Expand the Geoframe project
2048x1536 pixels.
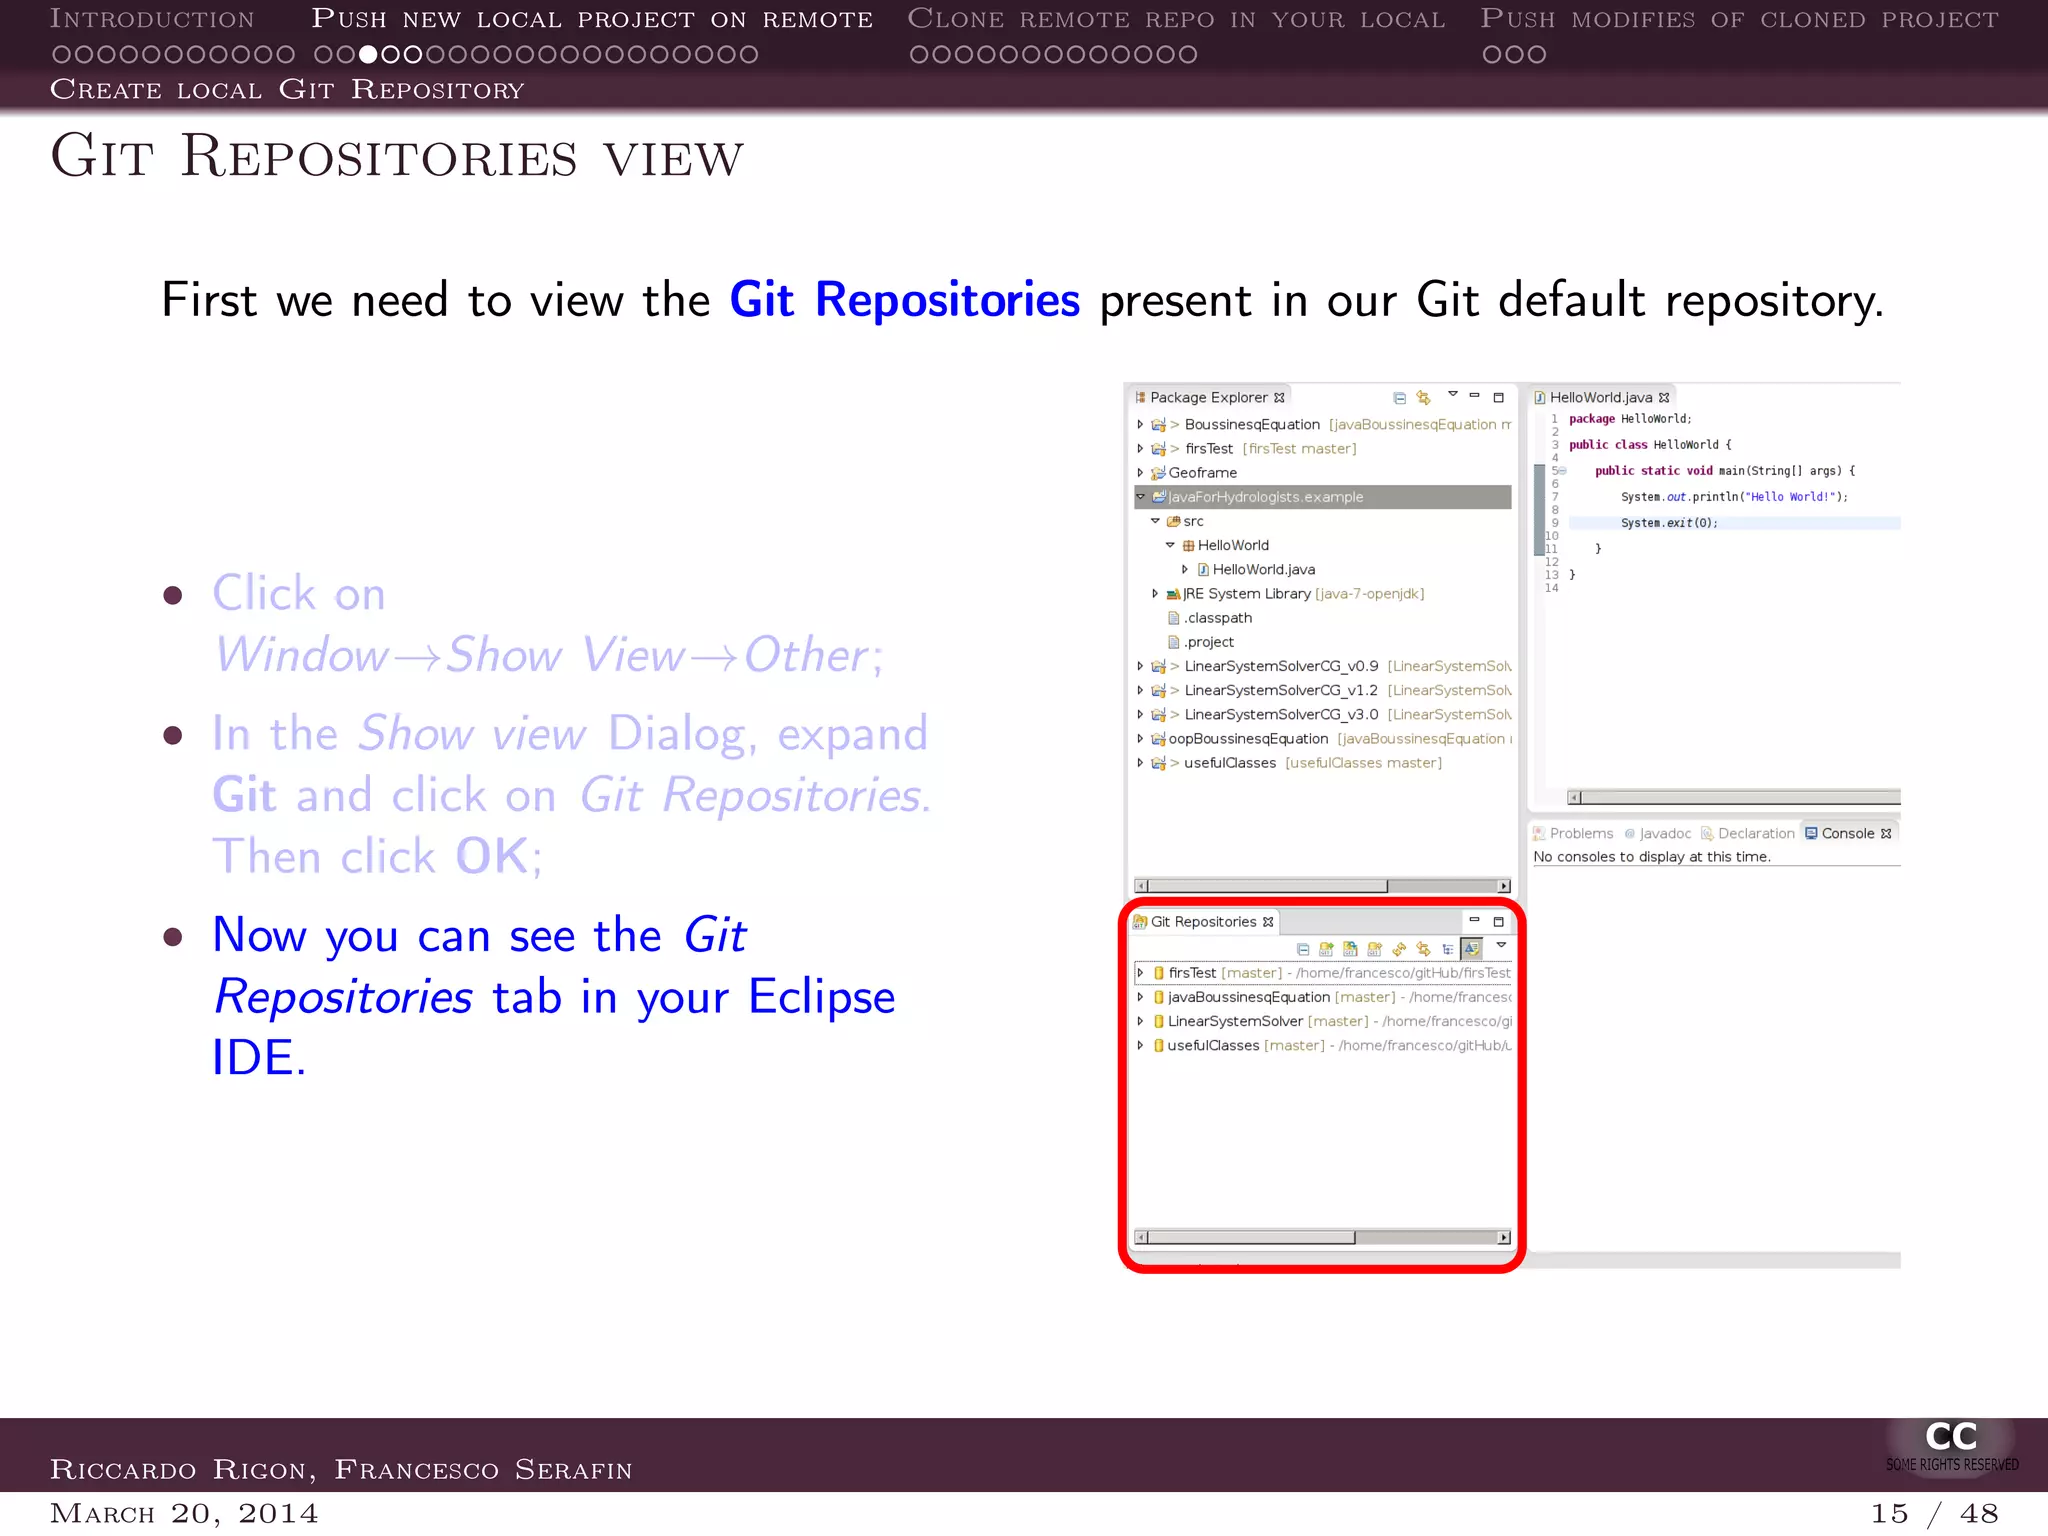coord(1140,472)
